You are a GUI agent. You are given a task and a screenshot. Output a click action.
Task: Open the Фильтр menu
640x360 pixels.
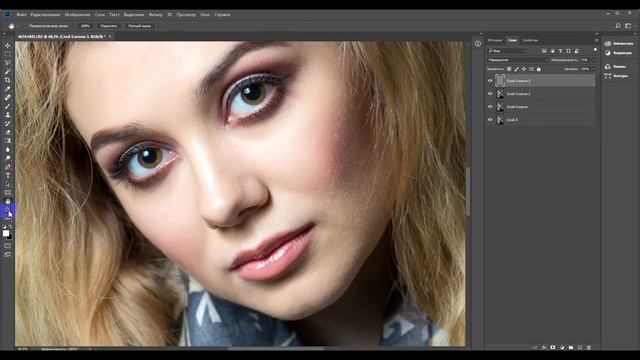(x=156, y=15)
